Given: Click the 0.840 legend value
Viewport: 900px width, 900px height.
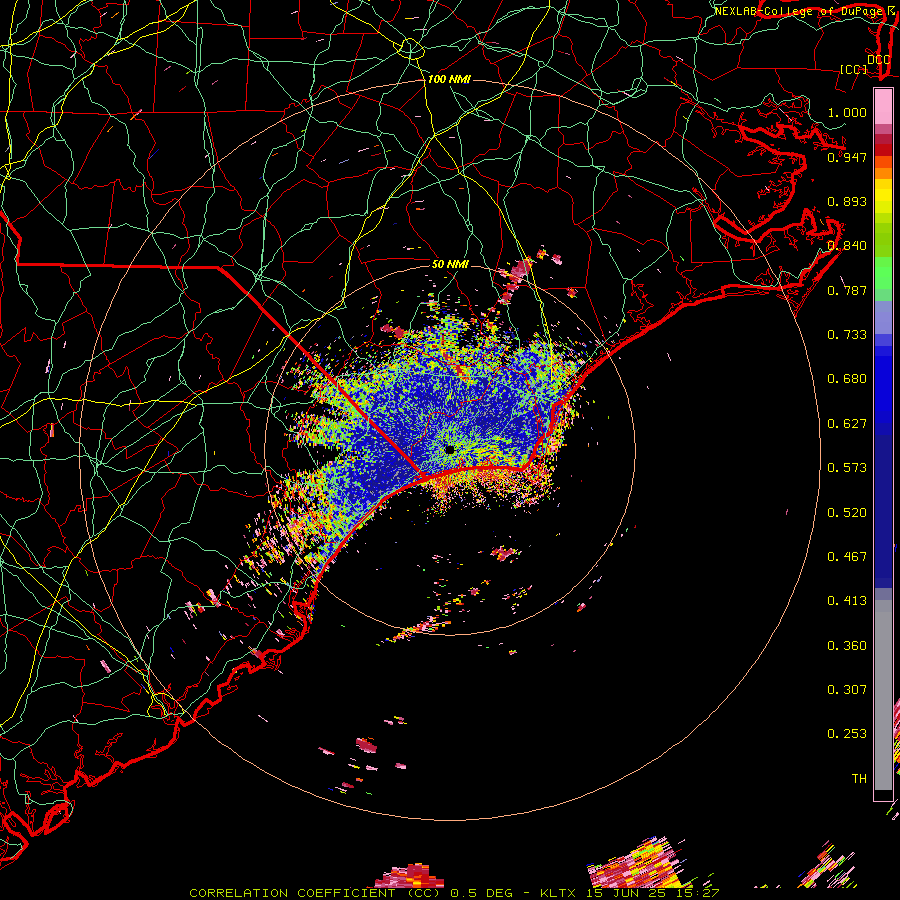Looking at the screenshot, I should tap(847, 246).
